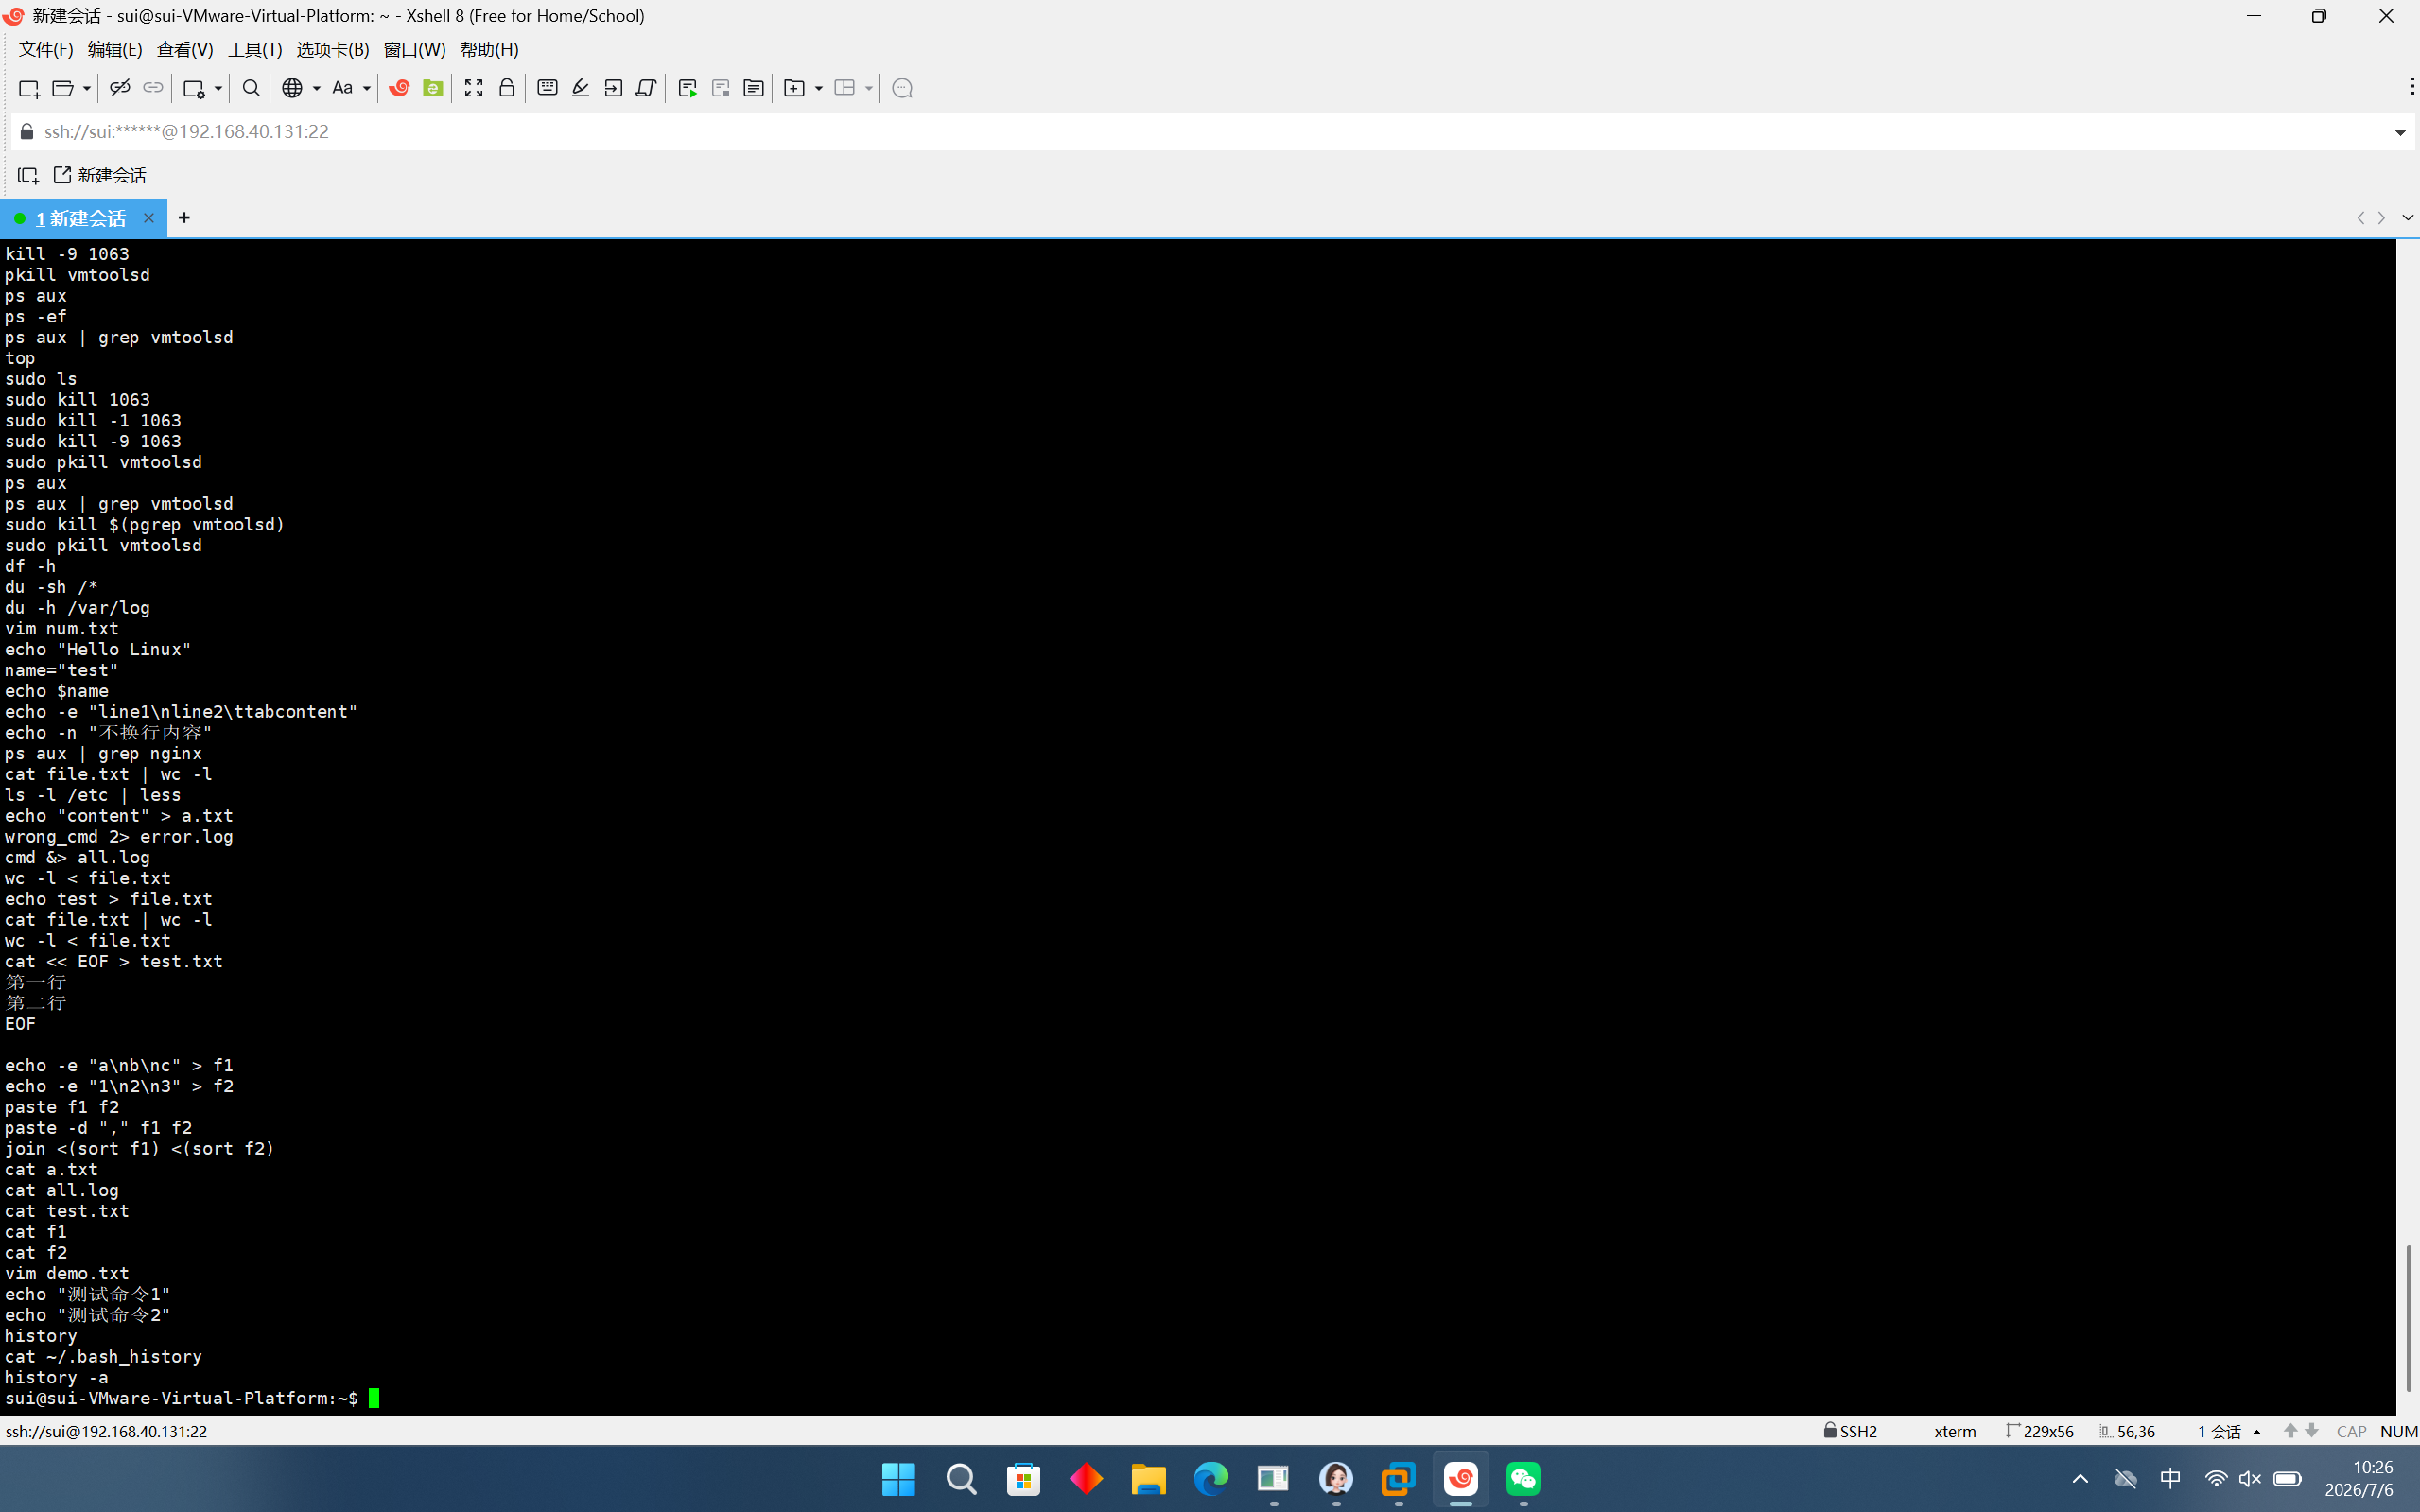This screenshot has width=2420, height=1512.
Task: Toggle full screen mode icon
Action: [x=474, y=88]
